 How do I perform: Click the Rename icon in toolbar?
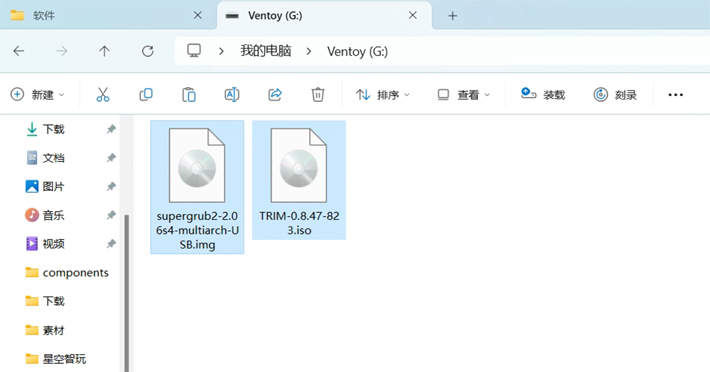coord(232,95)
